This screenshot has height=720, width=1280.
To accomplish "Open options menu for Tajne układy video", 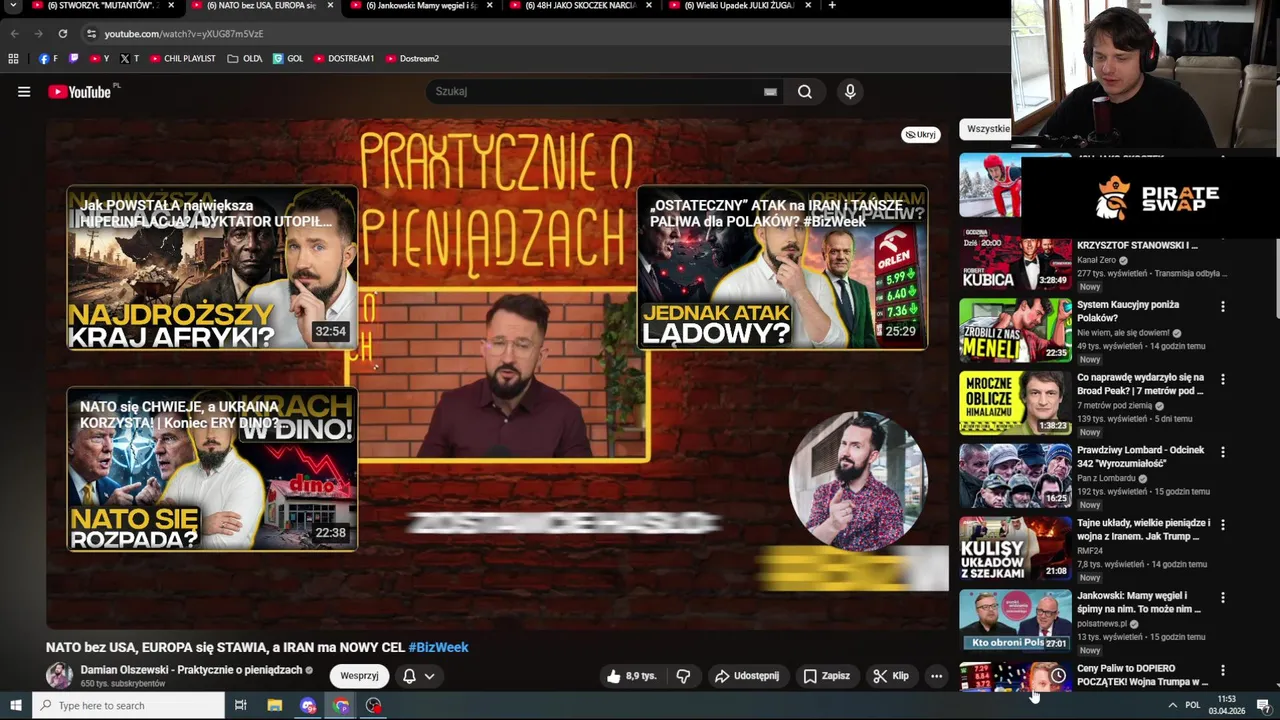I will click(x=1222, y=525).
